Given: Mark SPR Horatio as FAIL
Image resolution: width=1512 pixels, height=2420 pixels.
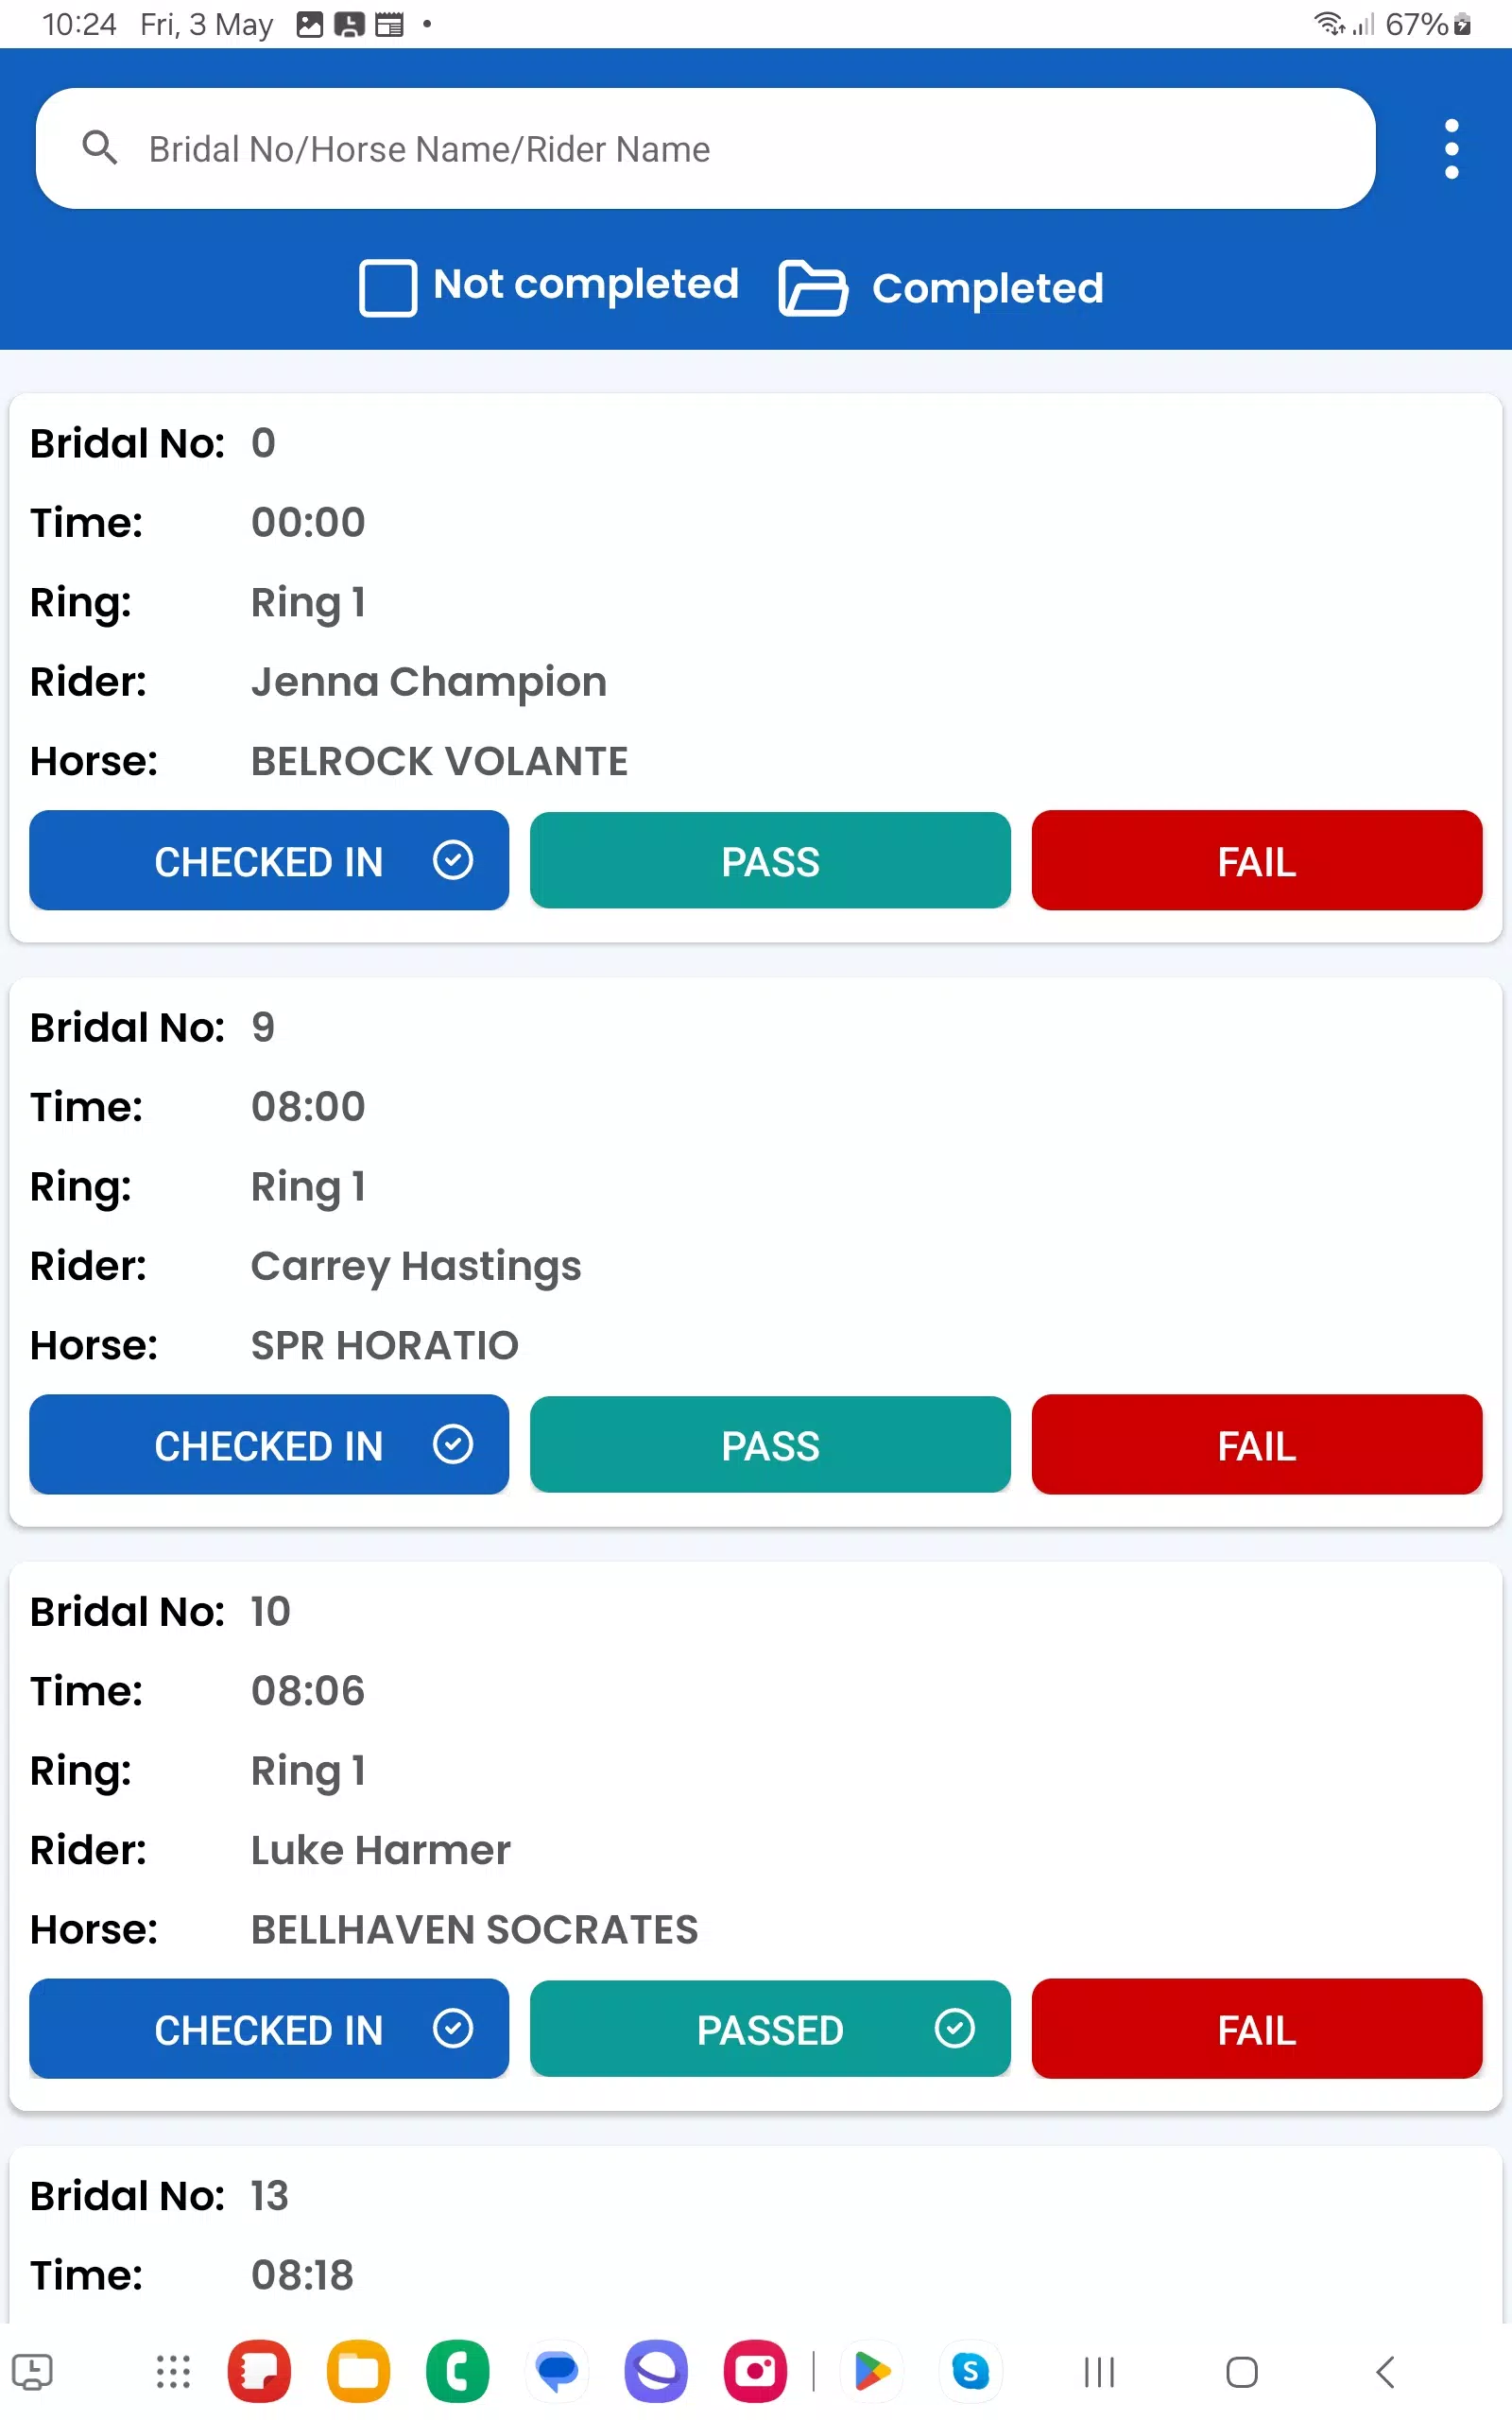Looking at the screenshot, I should (x=1256, y=1444).
